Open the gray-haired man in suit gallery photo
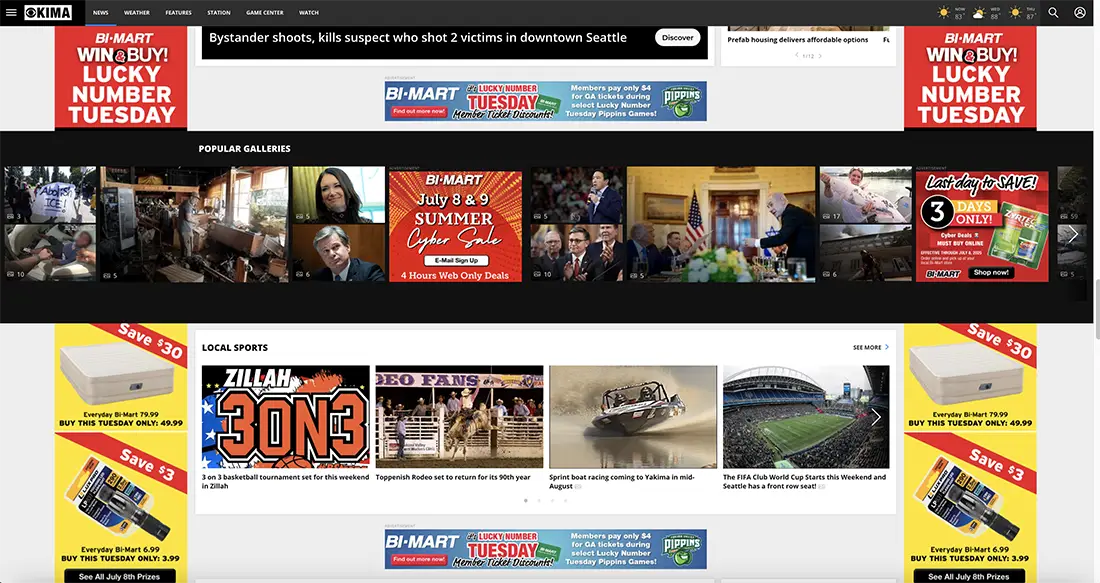 339,253
